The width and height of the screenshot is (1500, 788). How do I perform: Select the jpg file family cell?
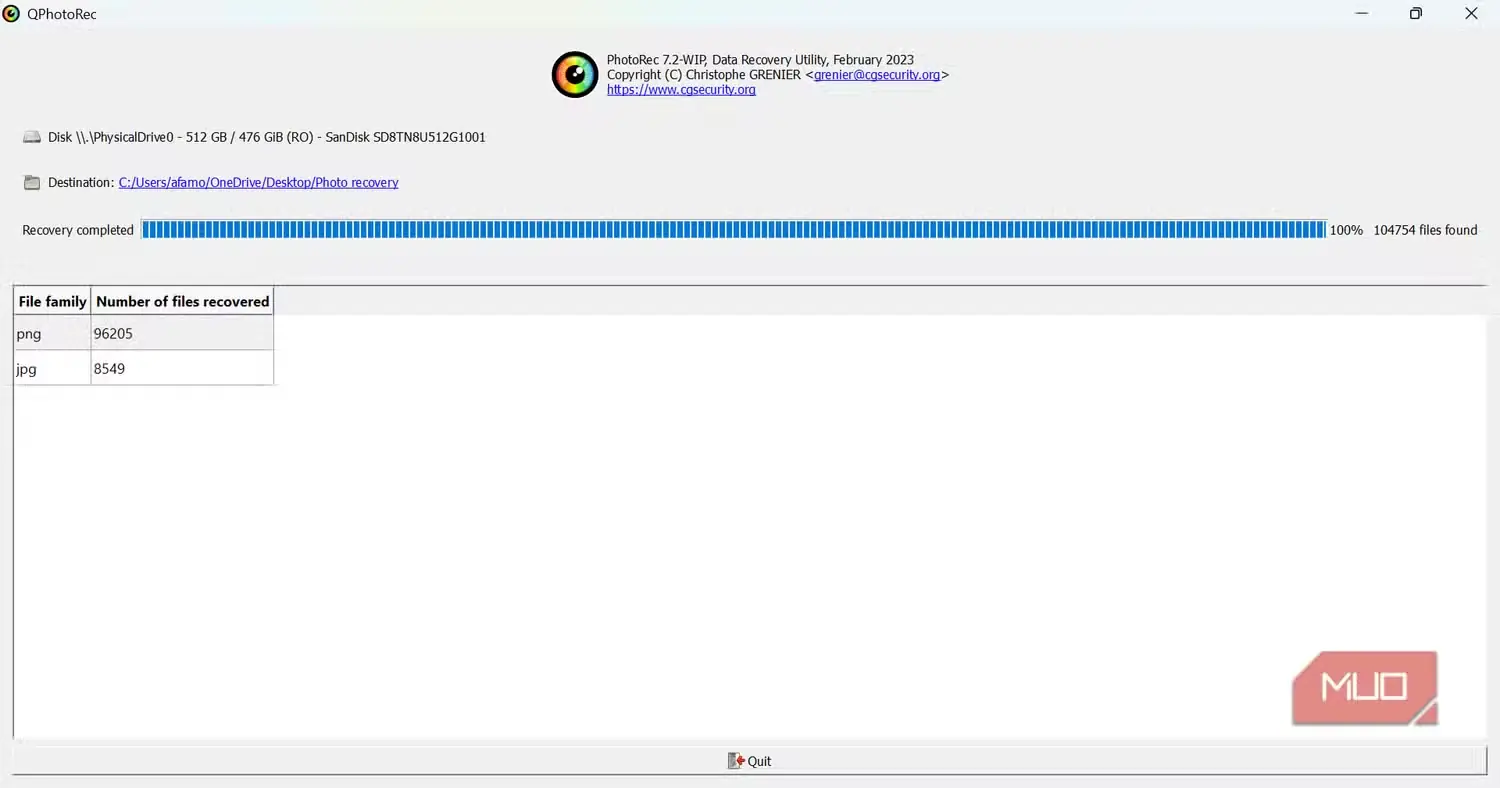[52, 368]
